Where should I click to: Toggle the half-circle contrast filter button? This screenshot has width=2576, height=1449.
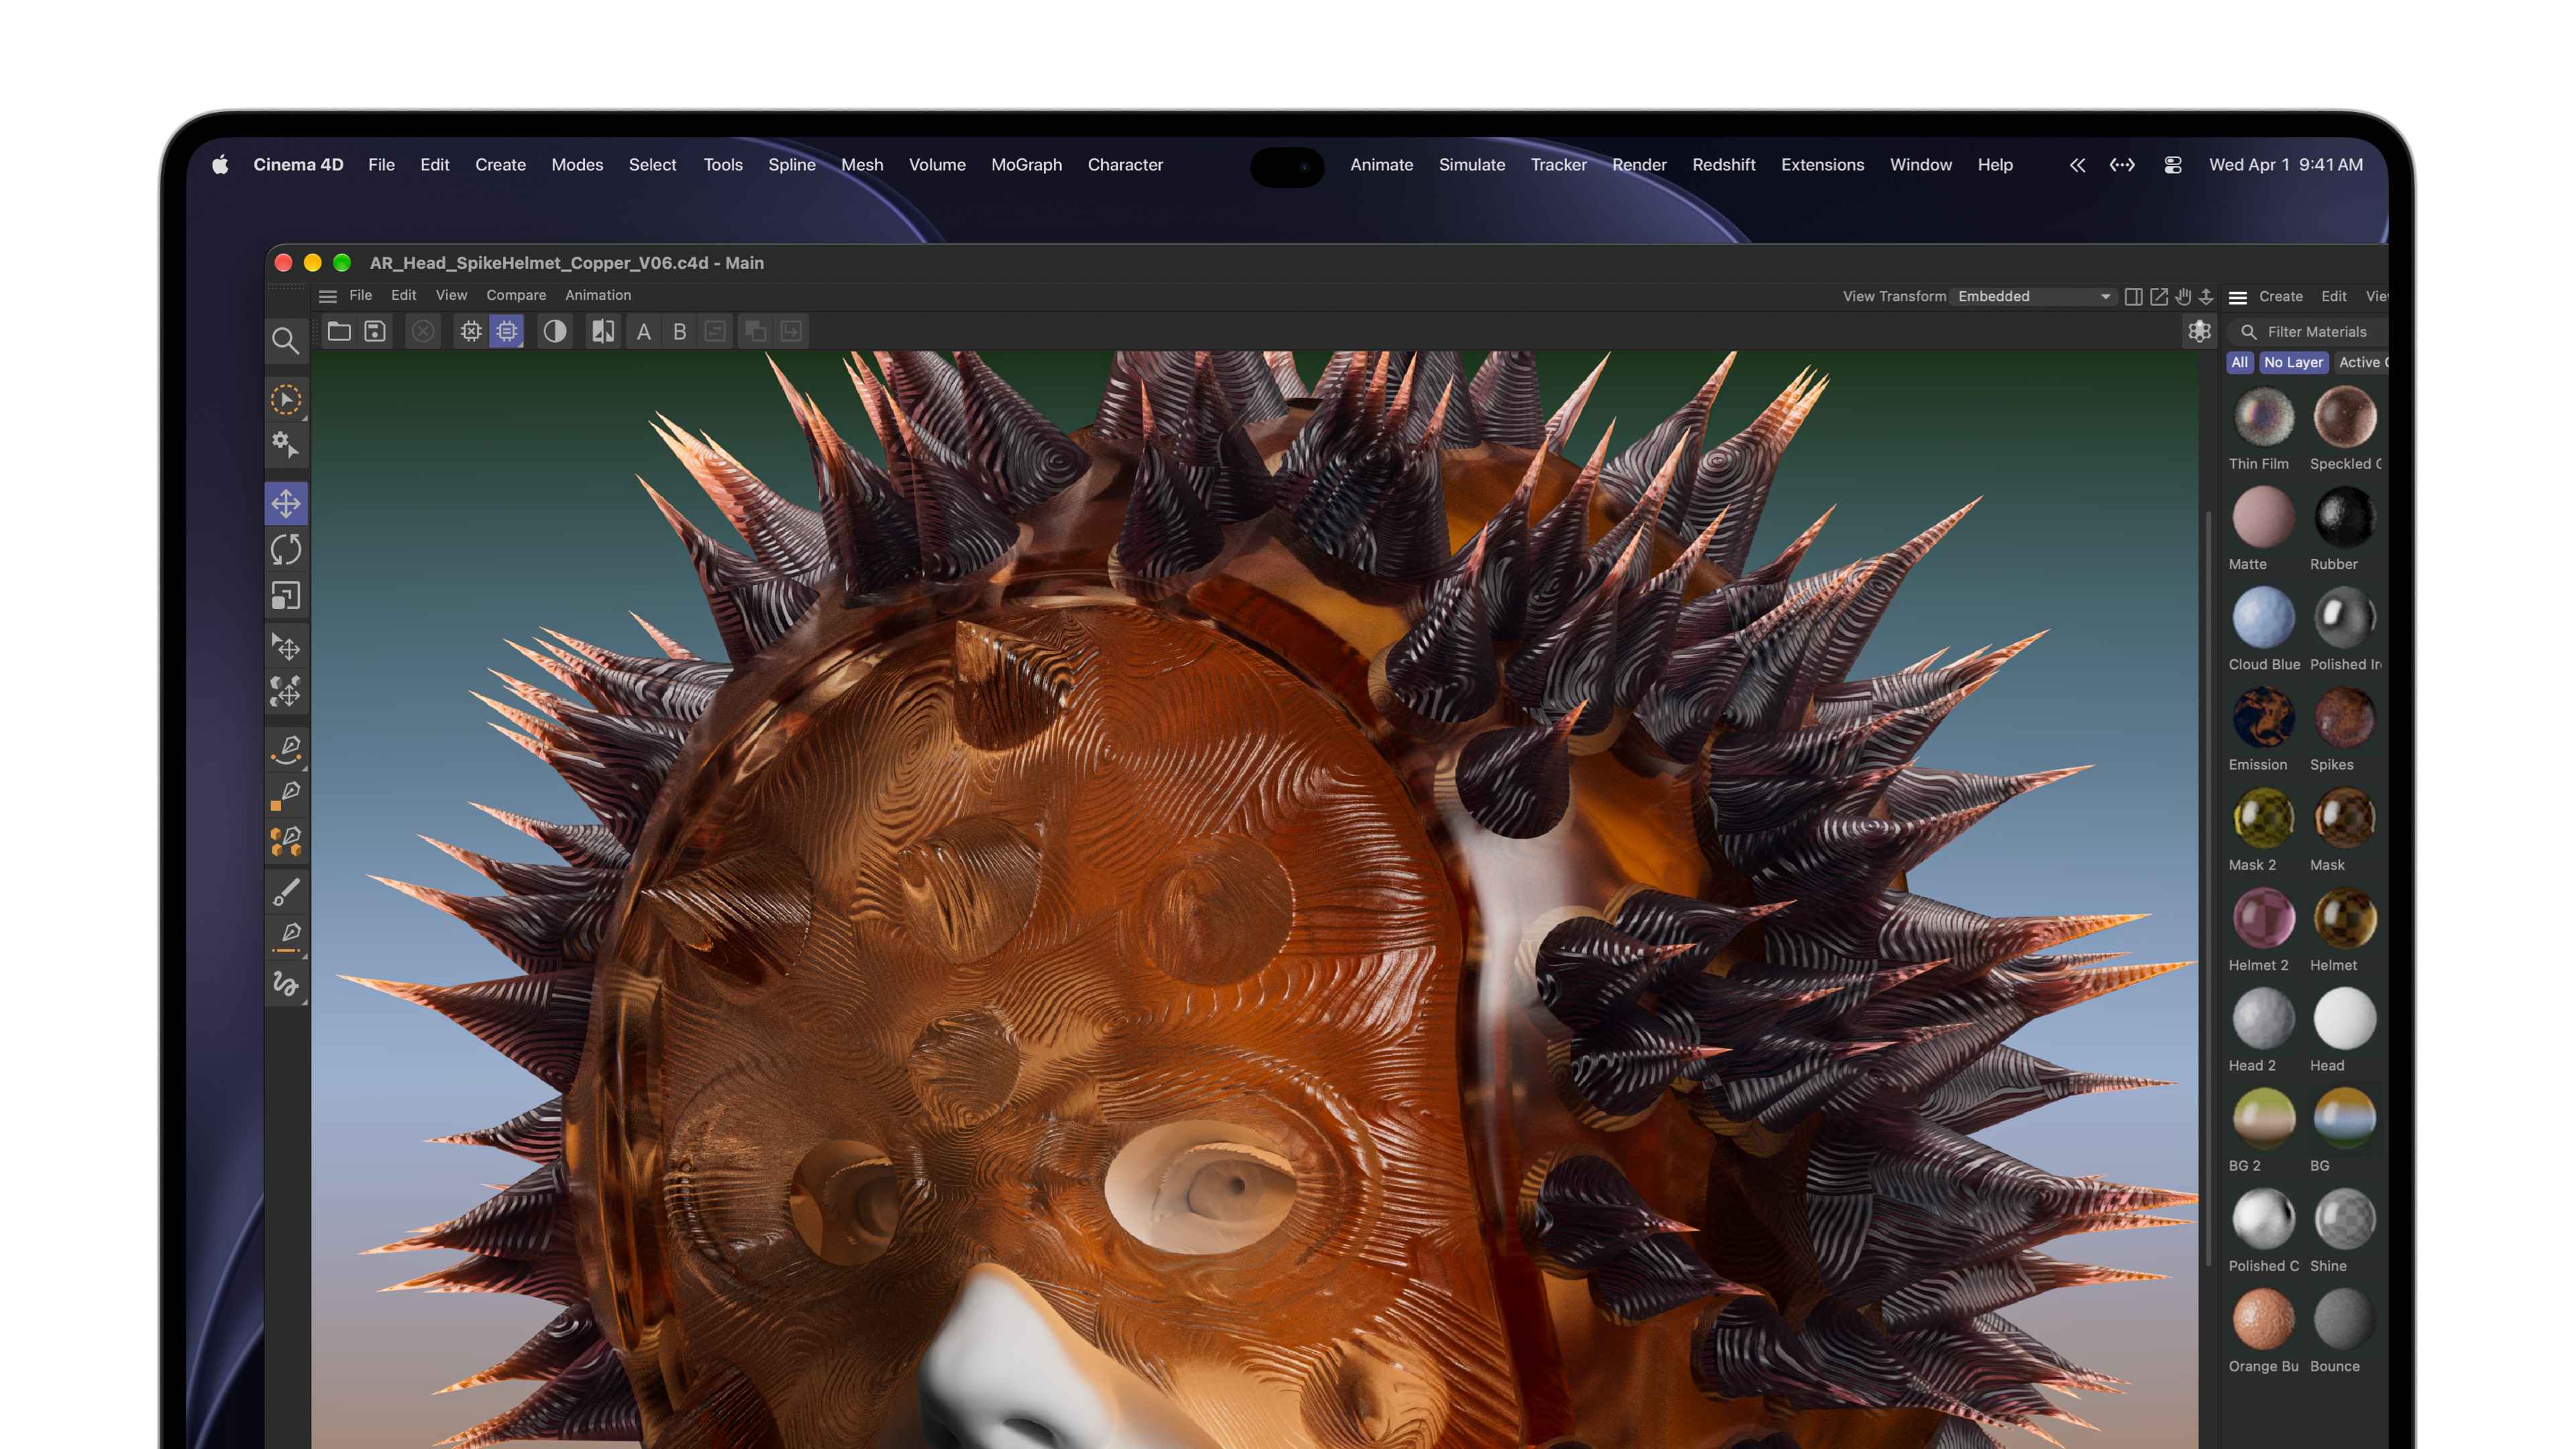pos(555,331)
